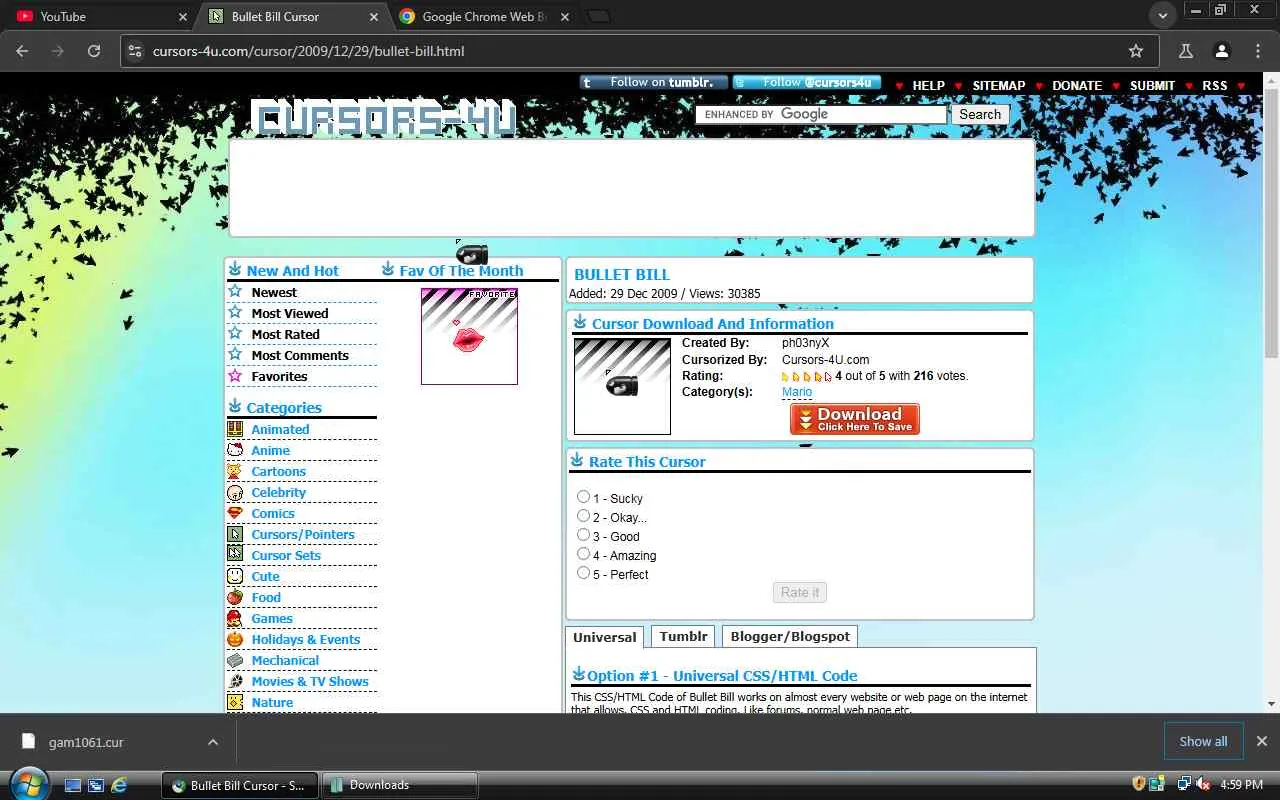Select the '1 - Sucky' rating

click(x=584, y=496)
